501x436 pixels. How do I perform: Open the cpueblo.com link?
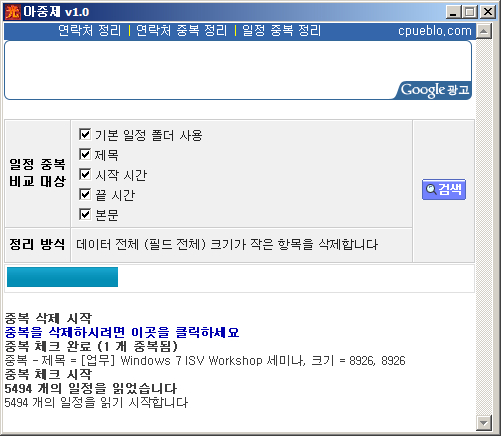pyautogui.click(x=435, y=31)
